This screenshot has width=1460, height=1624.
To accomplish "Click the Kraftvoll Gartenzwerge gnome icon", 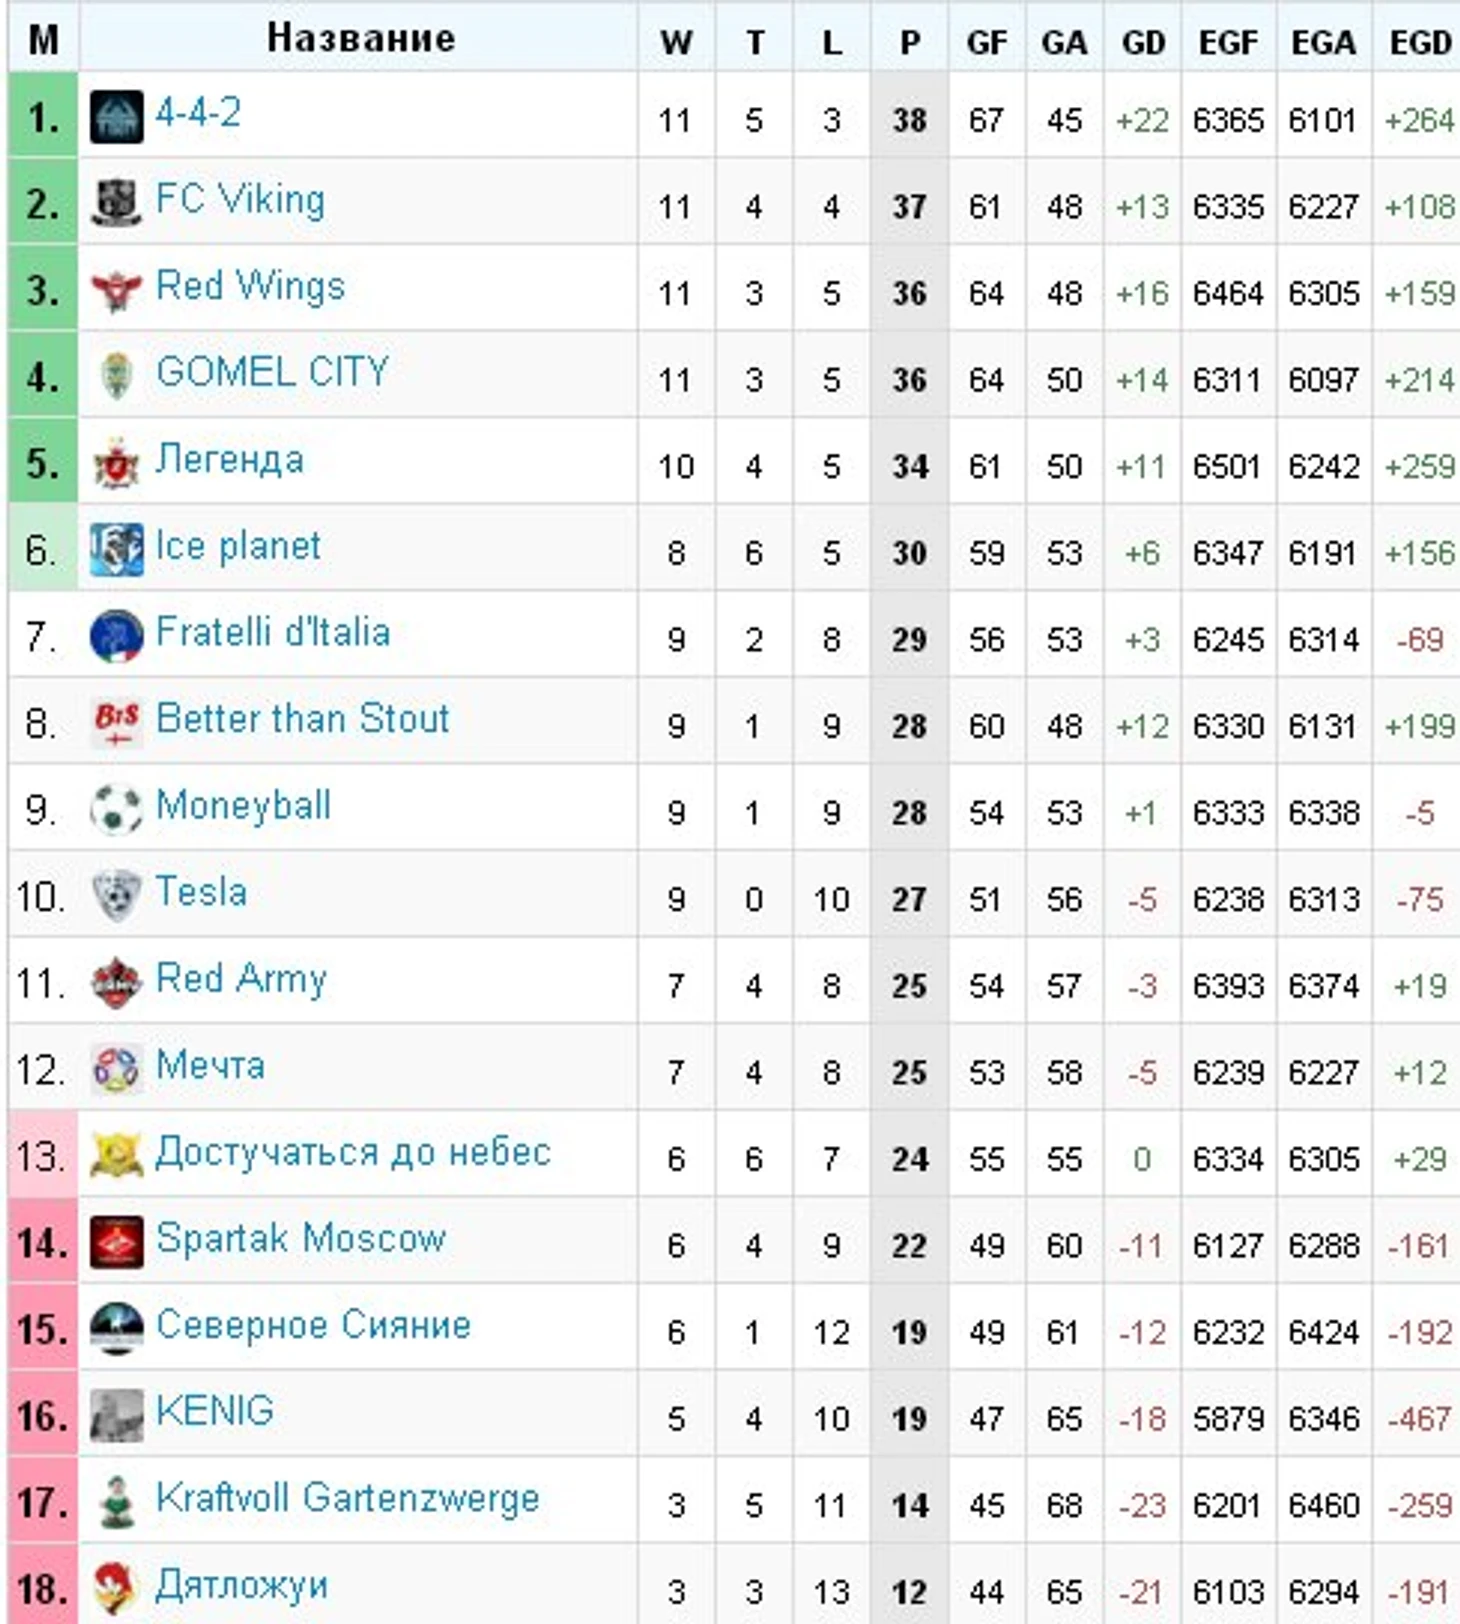I will pos(116,1503).
